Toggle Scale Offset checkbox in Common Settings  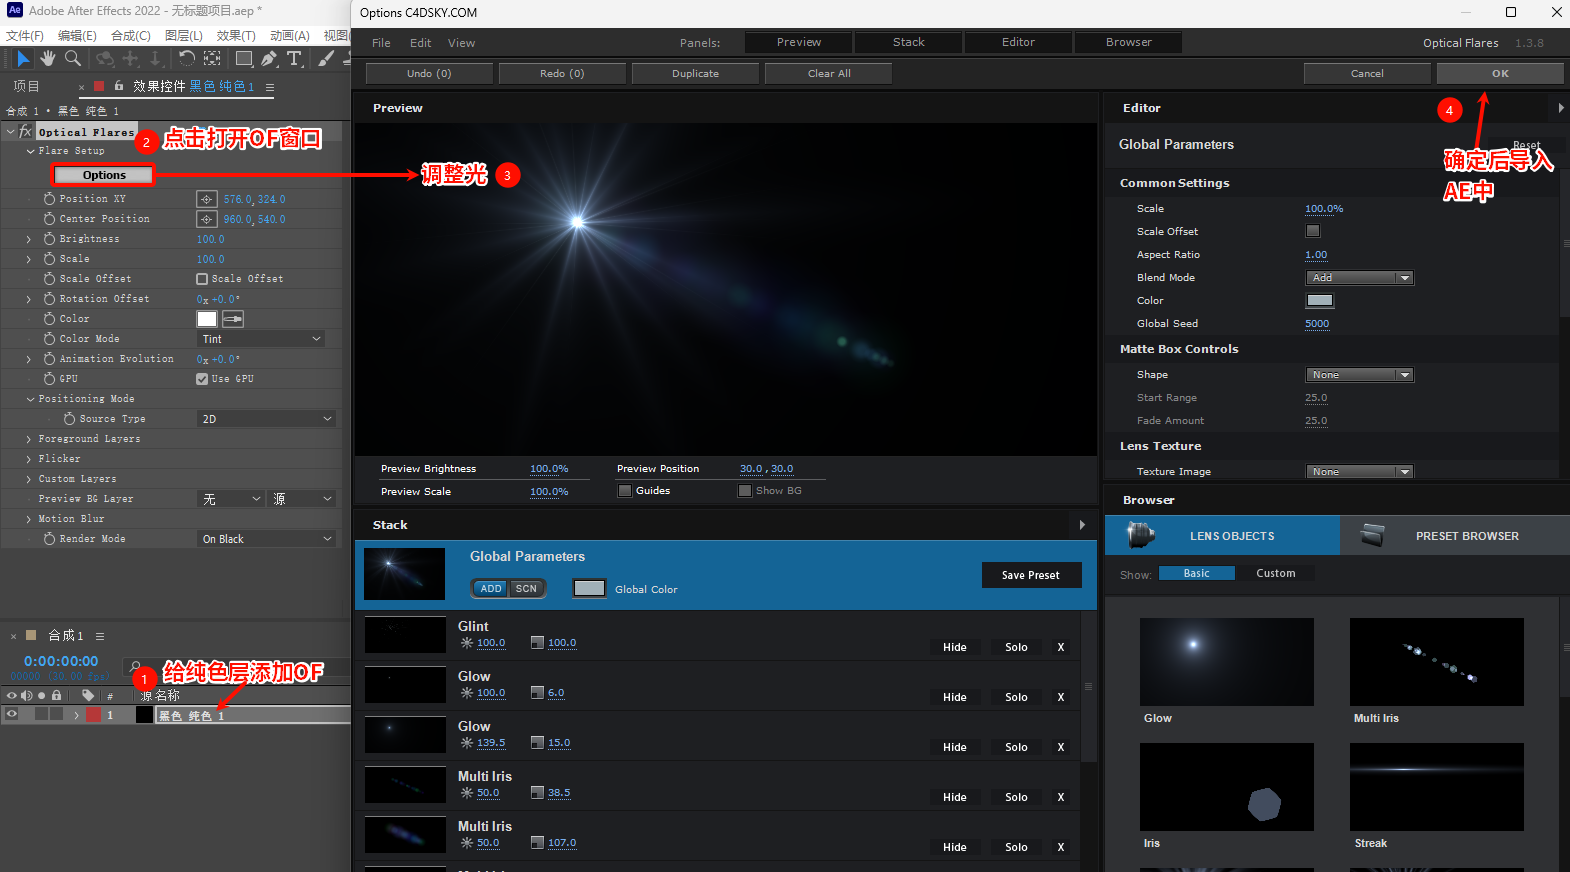[1313, 231]
